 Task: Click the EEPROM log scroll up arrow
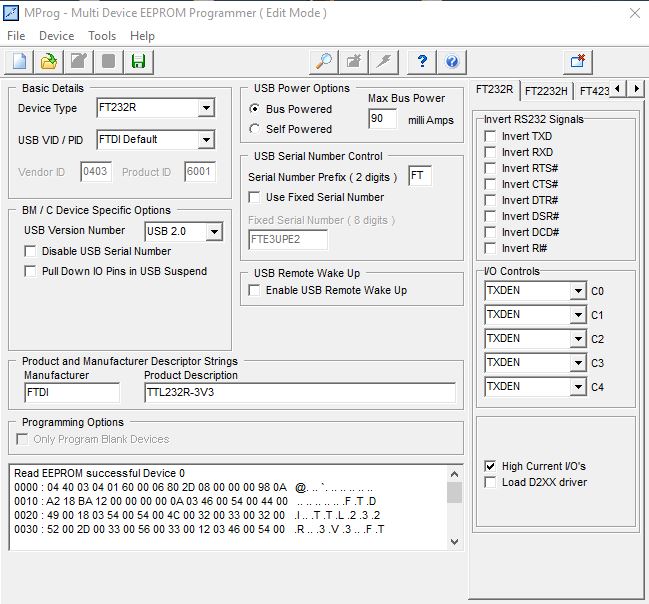pyautogui.click(x=454, y=474)
